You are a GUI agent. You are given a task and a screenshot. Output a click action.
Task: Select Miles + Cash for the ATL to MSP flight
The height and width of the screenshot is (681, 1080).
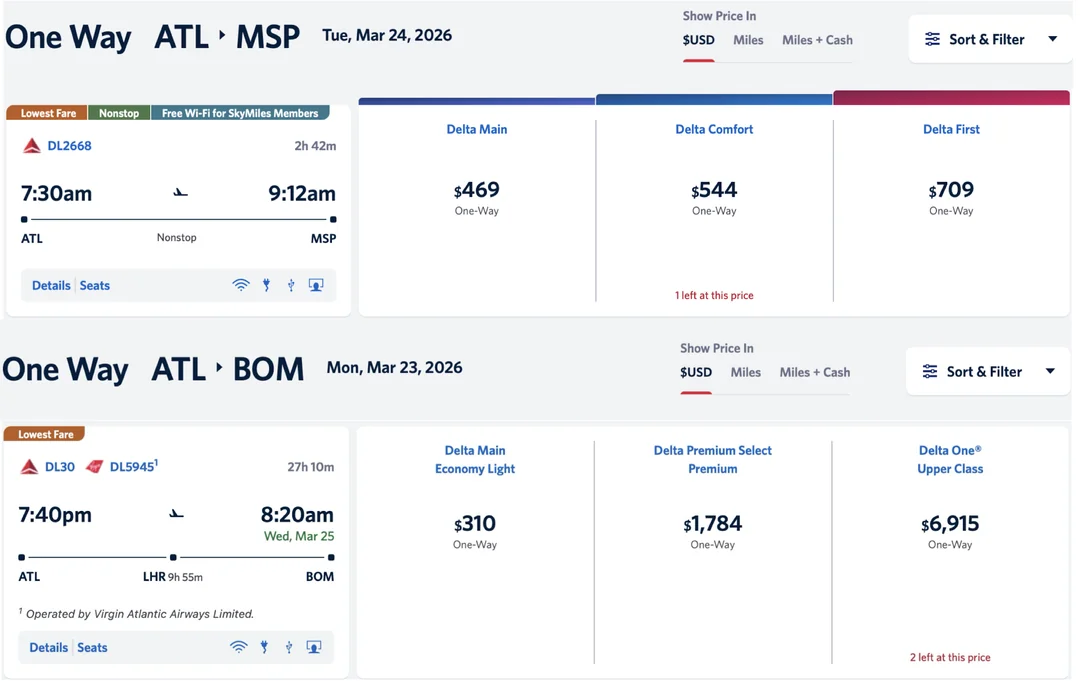[817, 40]
